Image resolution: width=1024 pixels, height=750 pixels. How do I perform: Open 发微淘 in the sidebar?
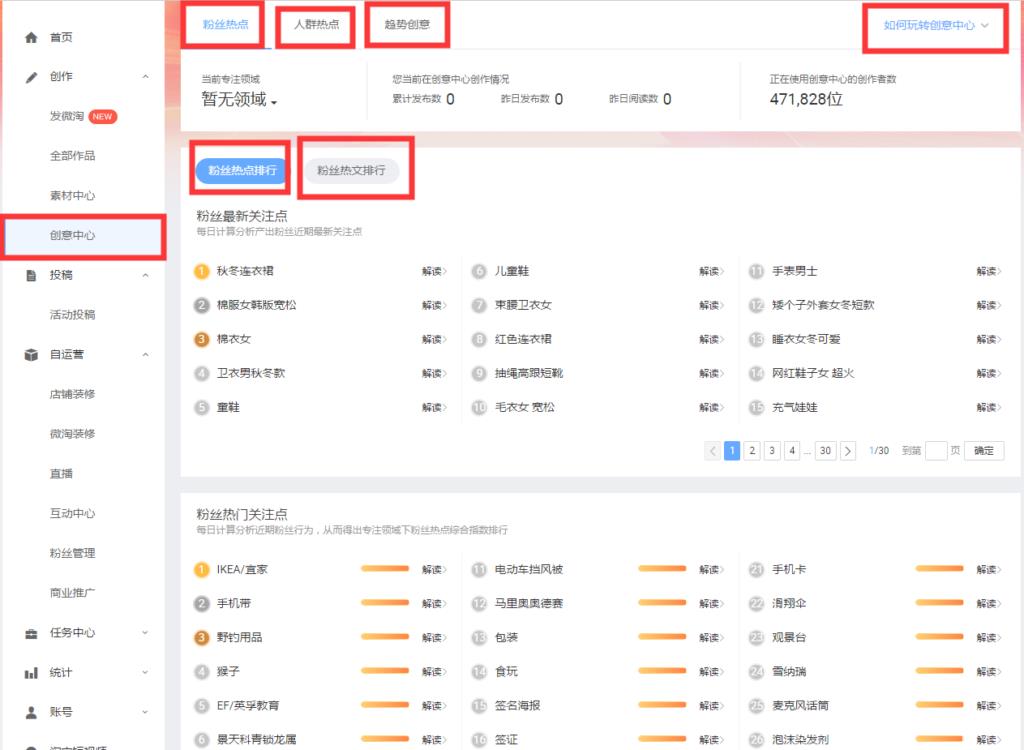pos(67,116)
